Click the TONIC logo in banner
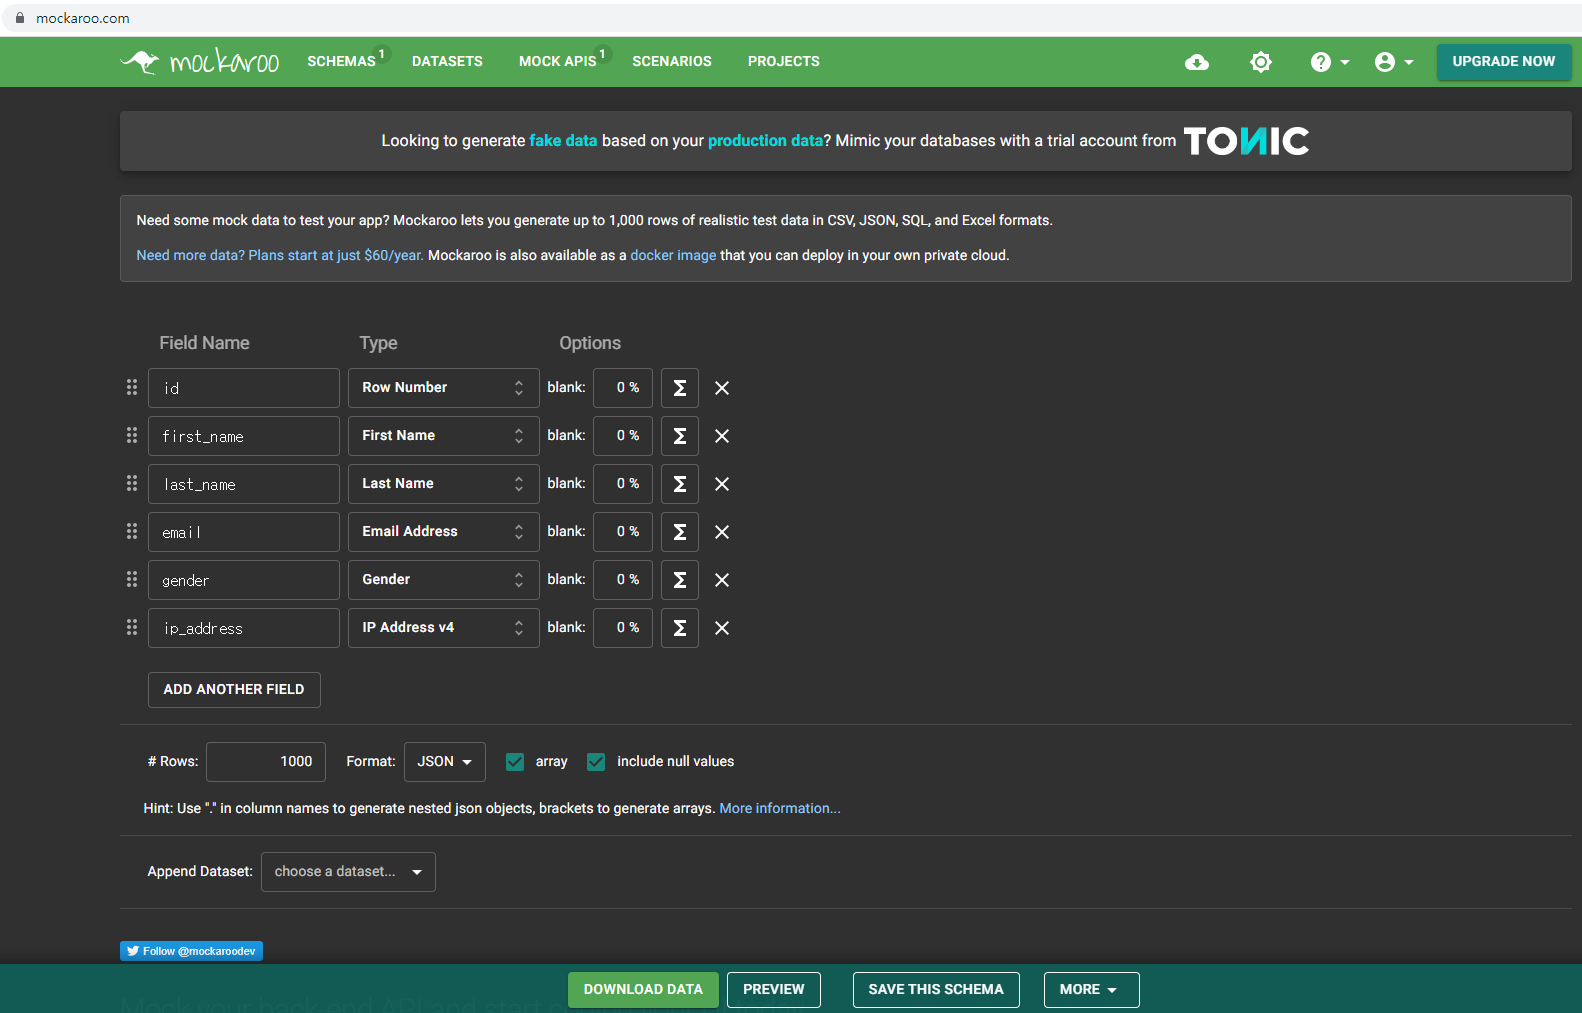 tap(1247, 141)
